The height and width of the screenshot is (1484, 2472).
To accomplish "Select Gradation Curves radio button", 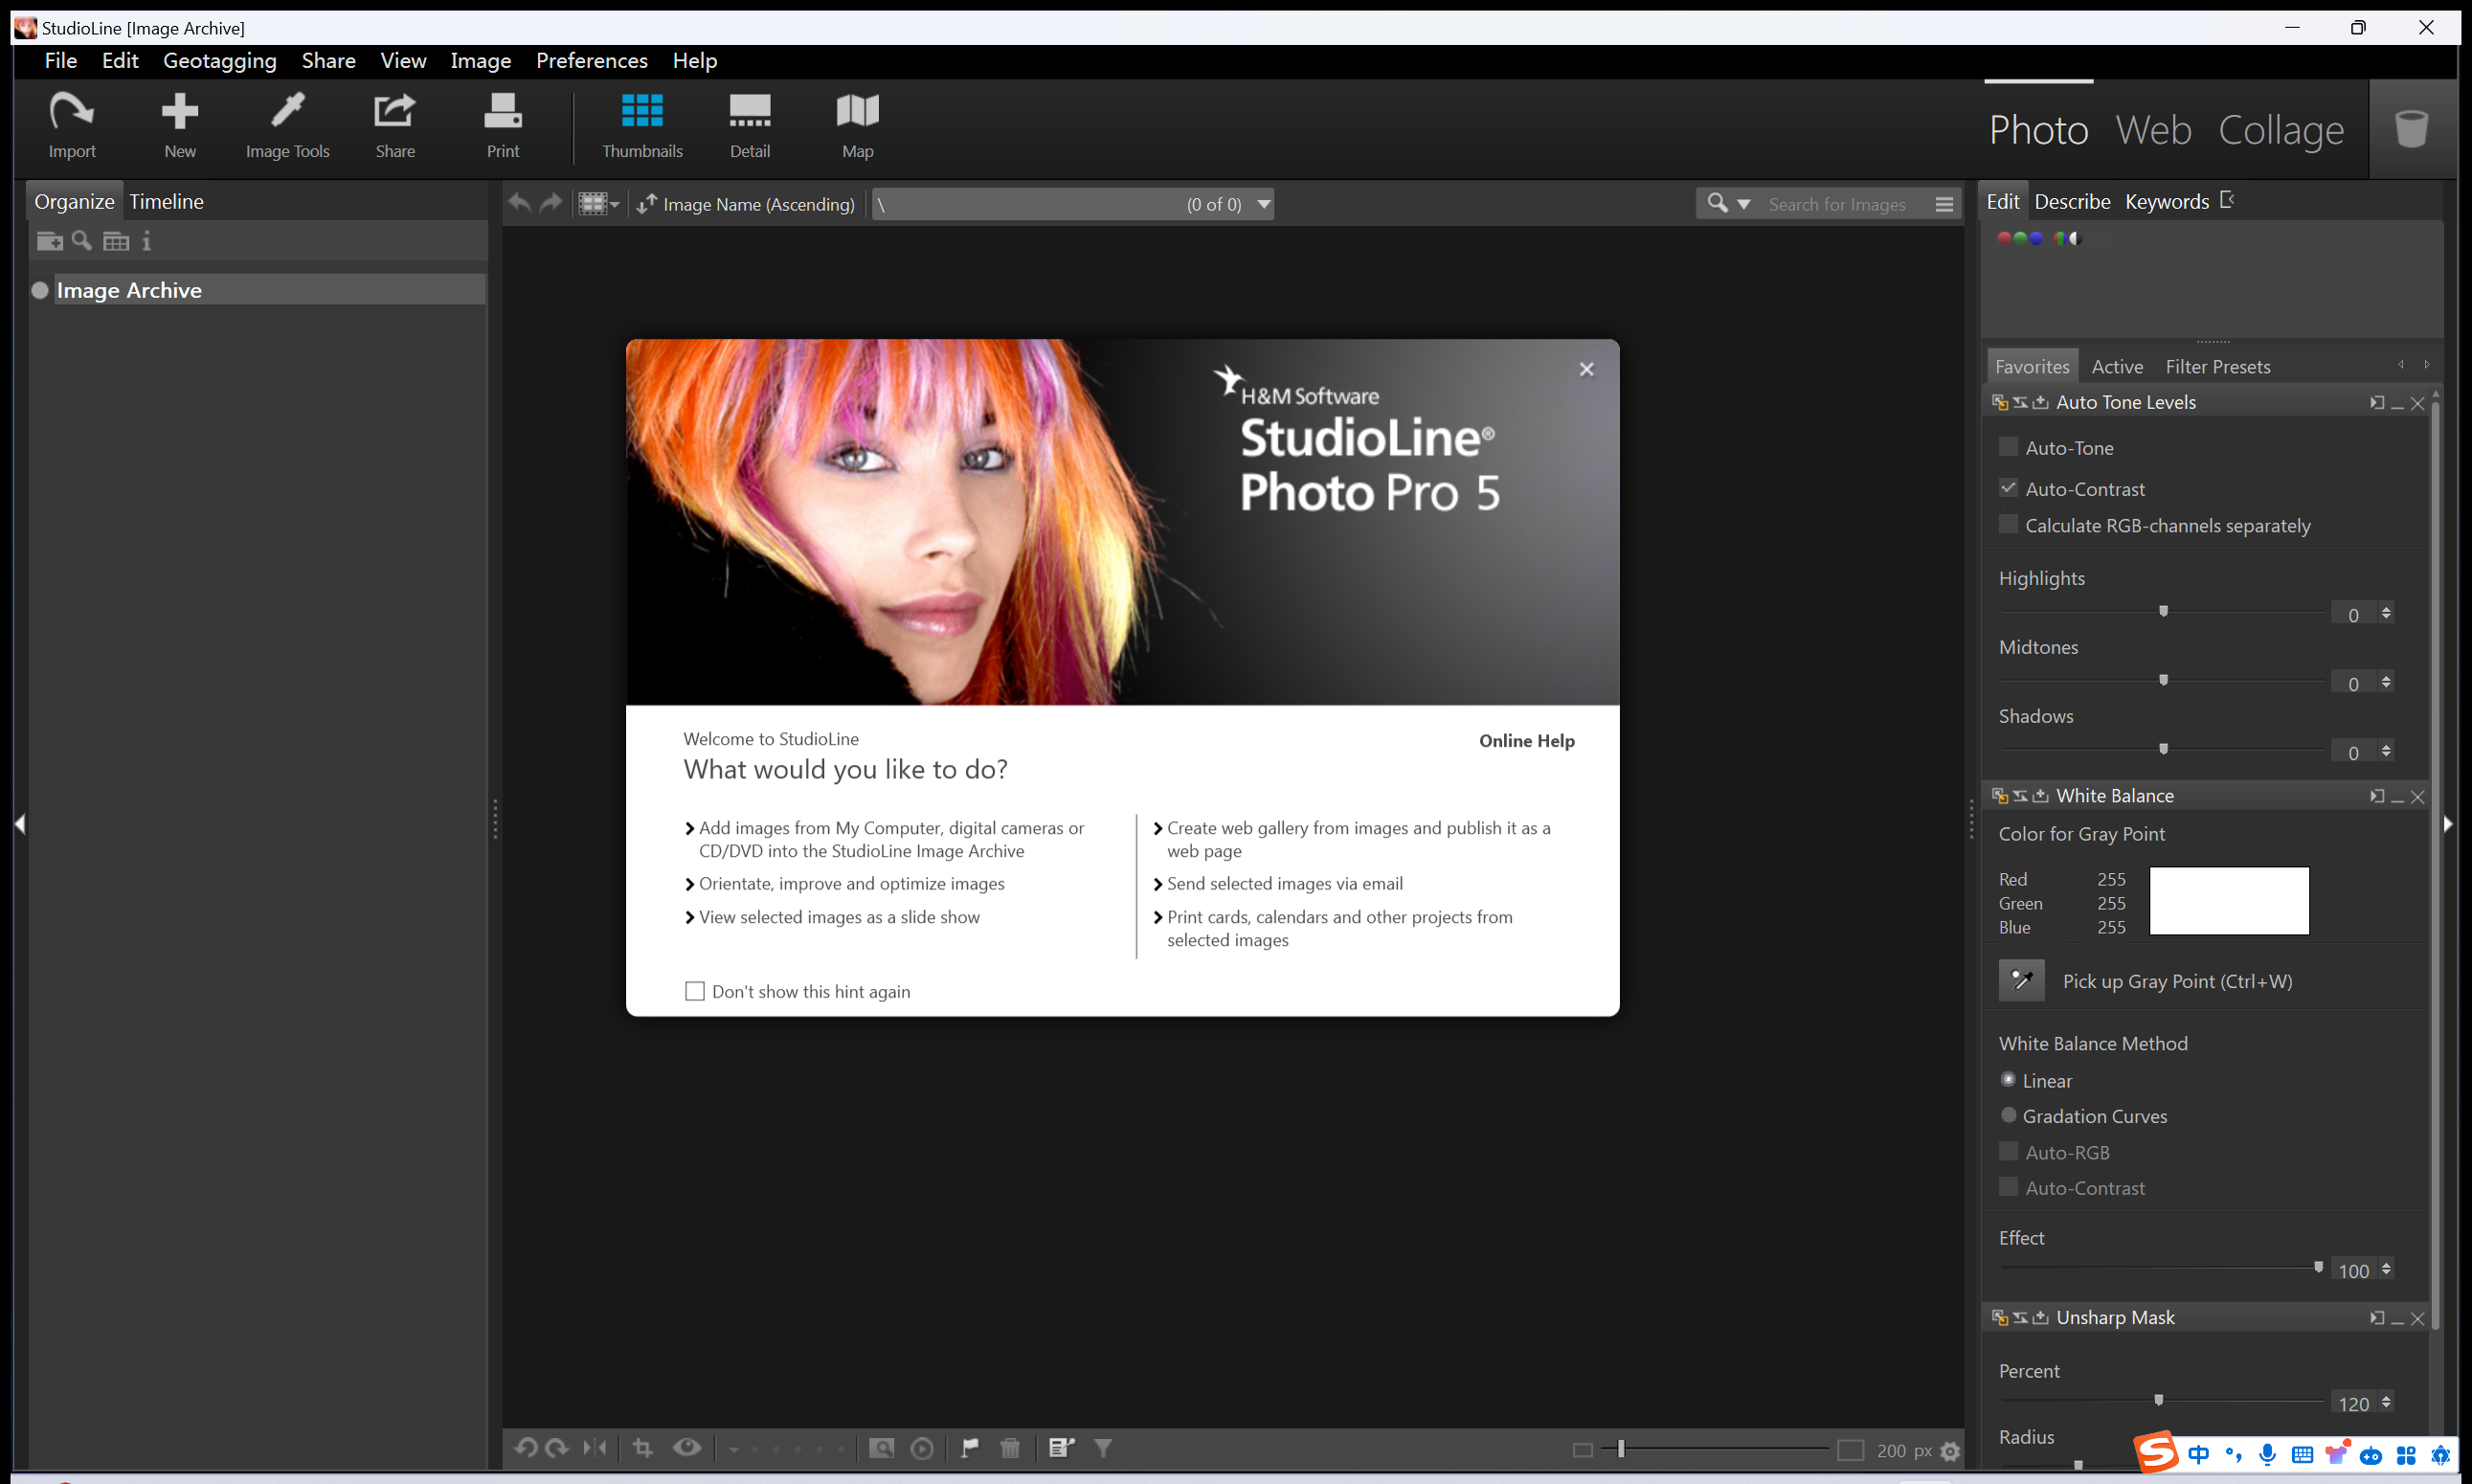I will pyautogui.click(x=2007, y=1115).
